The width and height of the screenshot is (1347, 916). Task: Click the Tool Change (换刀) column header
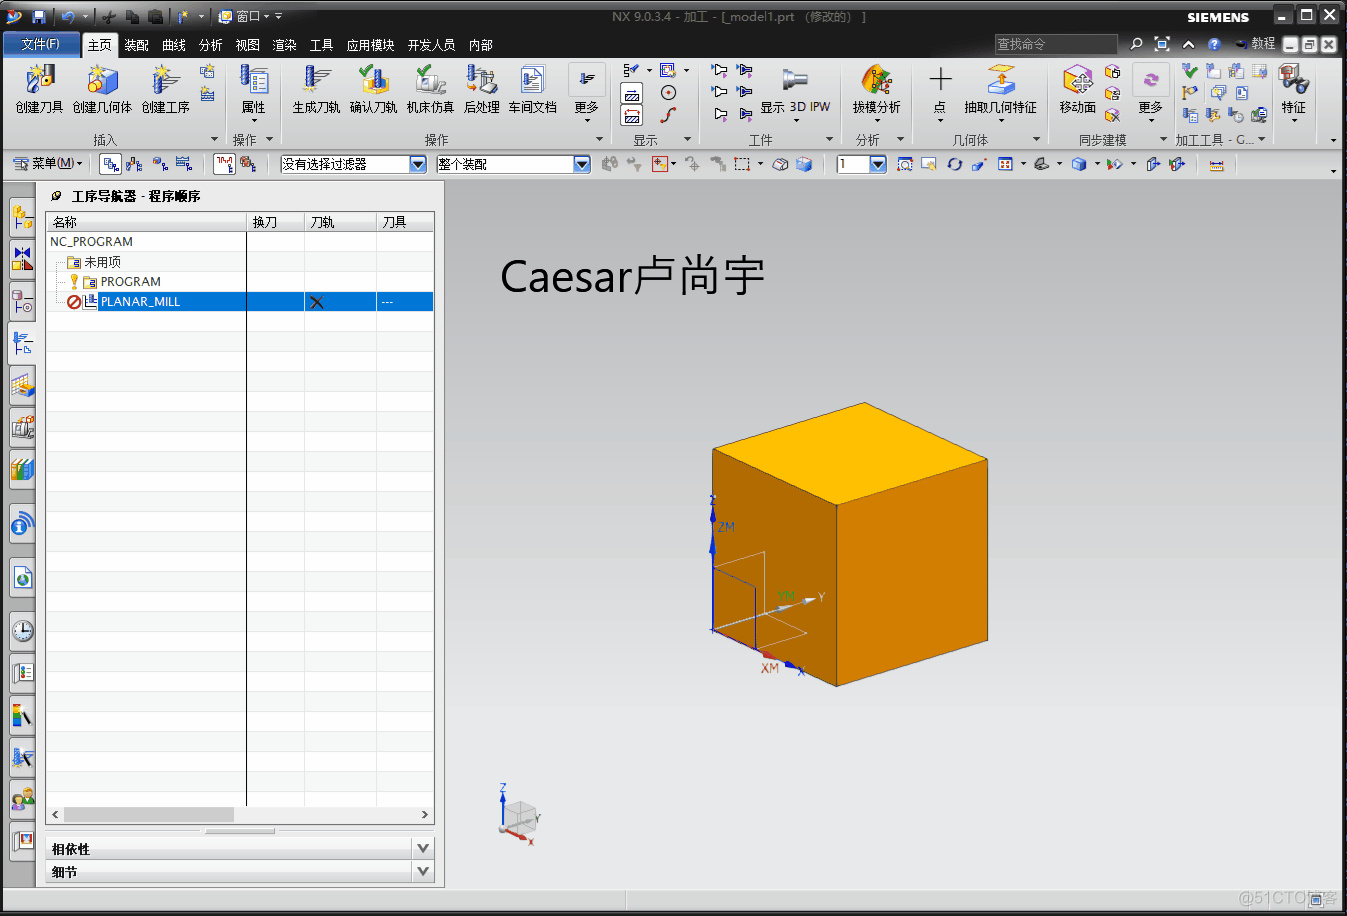pos(275,222)
